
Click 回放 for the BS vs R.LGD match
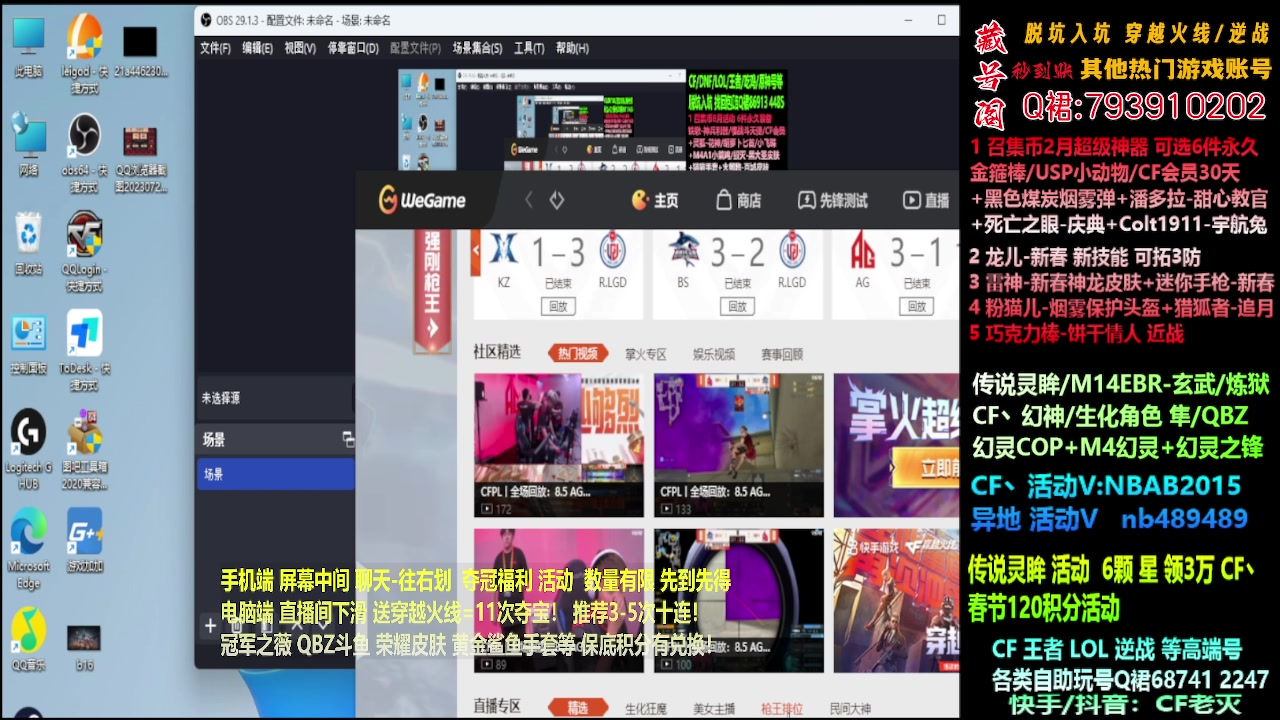[737, 306]
